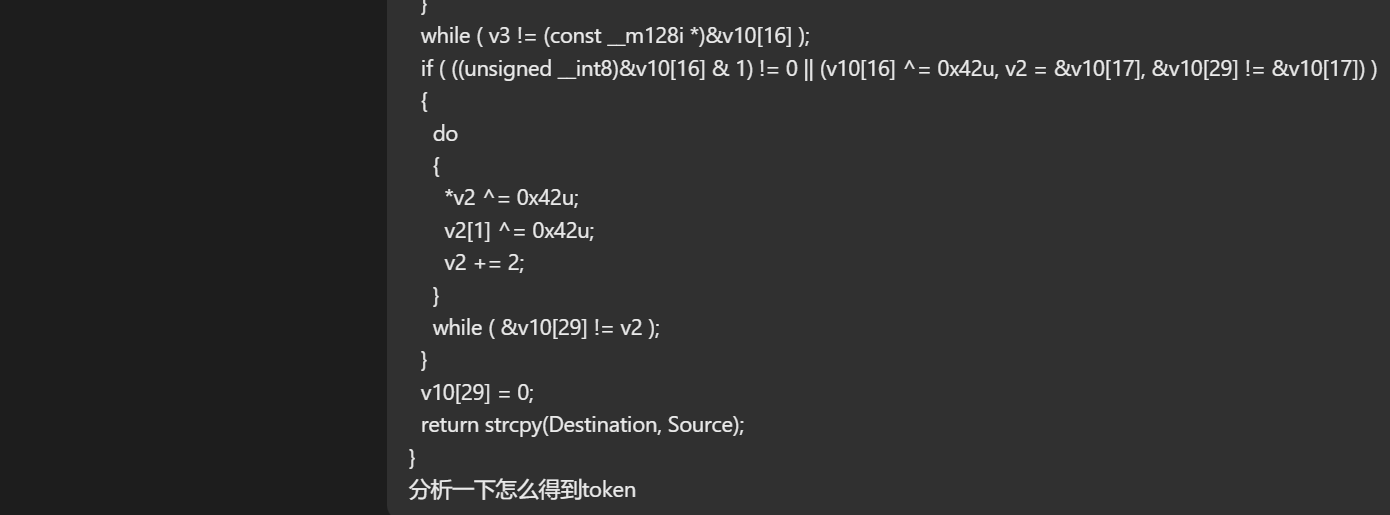Click the opening brace directly below "do"
The image size is (1390, 515).
click(x=437, y=166)
